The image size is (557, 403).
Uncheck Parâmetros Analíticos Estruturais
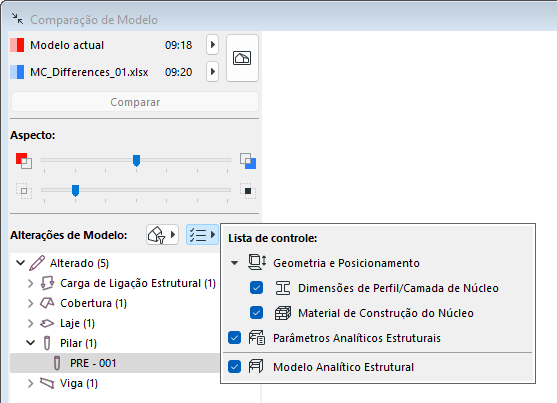[x=234, y=338]
